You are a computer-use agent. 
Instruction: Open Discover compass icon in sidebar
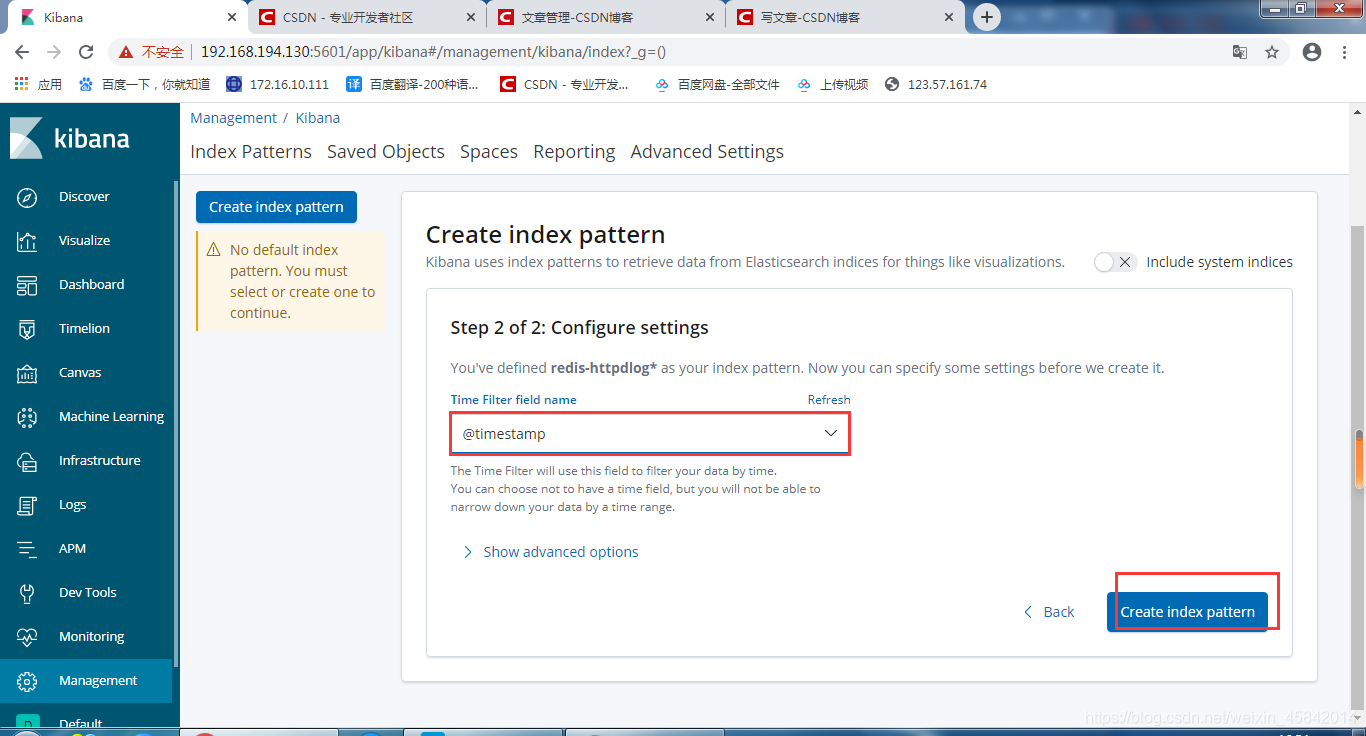(x=27, y=197)
